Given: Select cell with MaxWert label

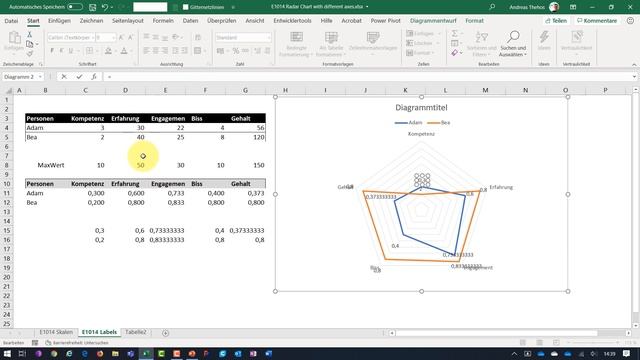Looking at the screenshot, I should [45, 165].
